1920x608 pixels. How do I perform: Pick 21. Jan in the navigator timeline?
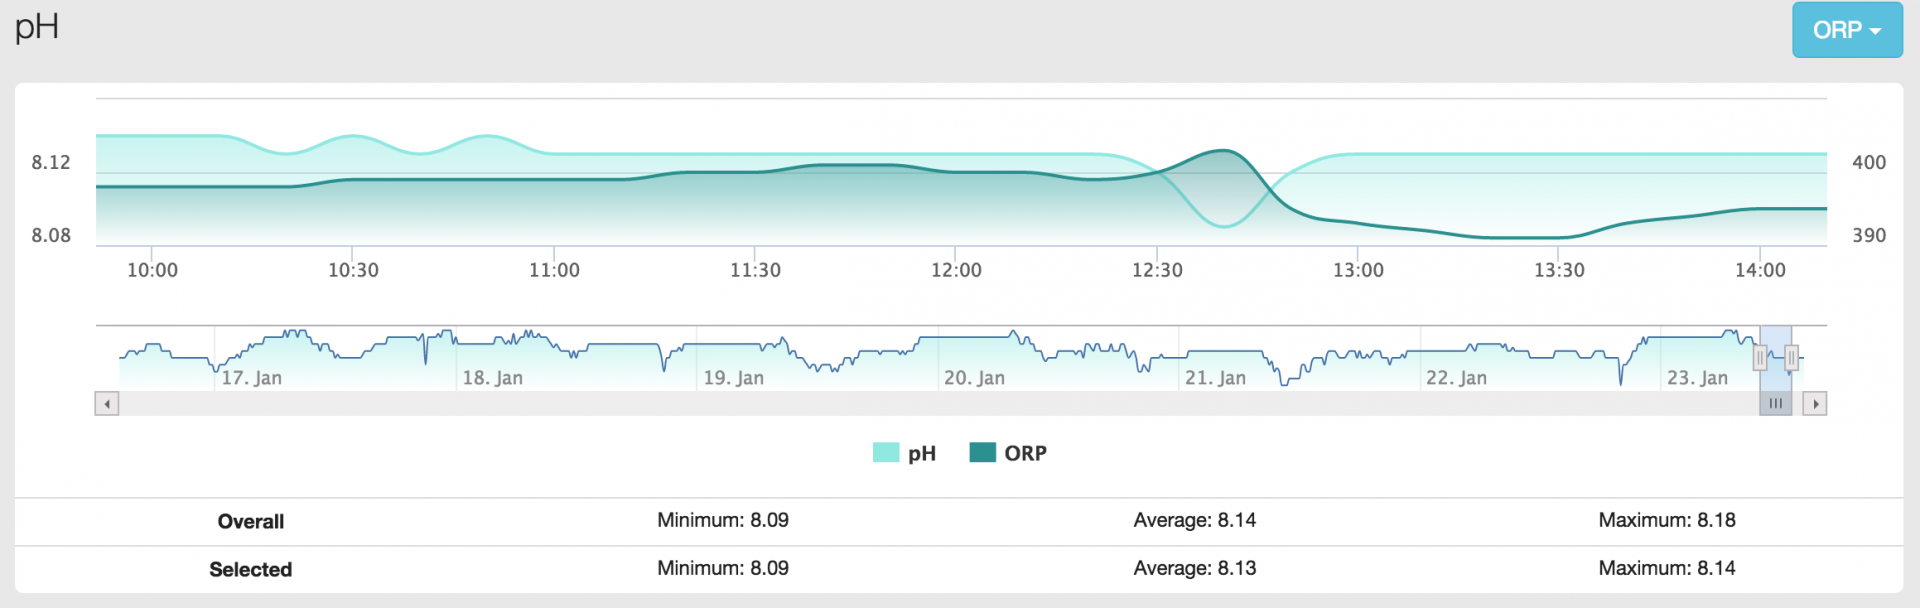(x=1215, y=378)
